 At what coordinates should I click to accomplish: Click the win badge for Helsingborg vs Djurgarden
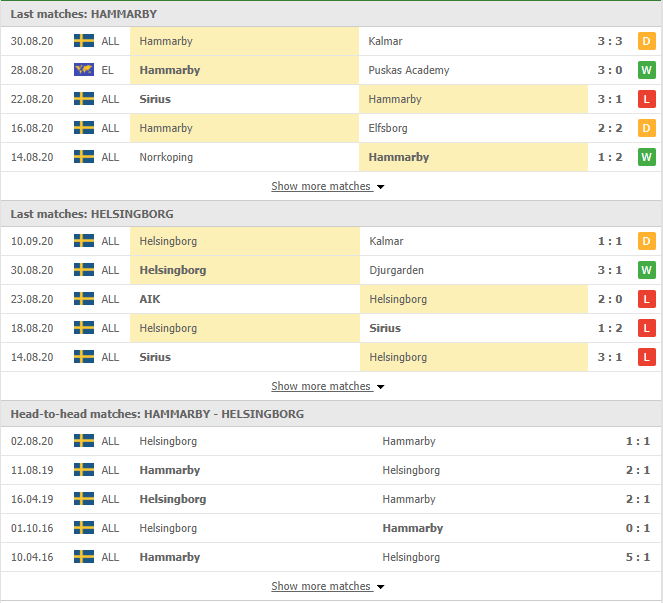click(647, 270)
